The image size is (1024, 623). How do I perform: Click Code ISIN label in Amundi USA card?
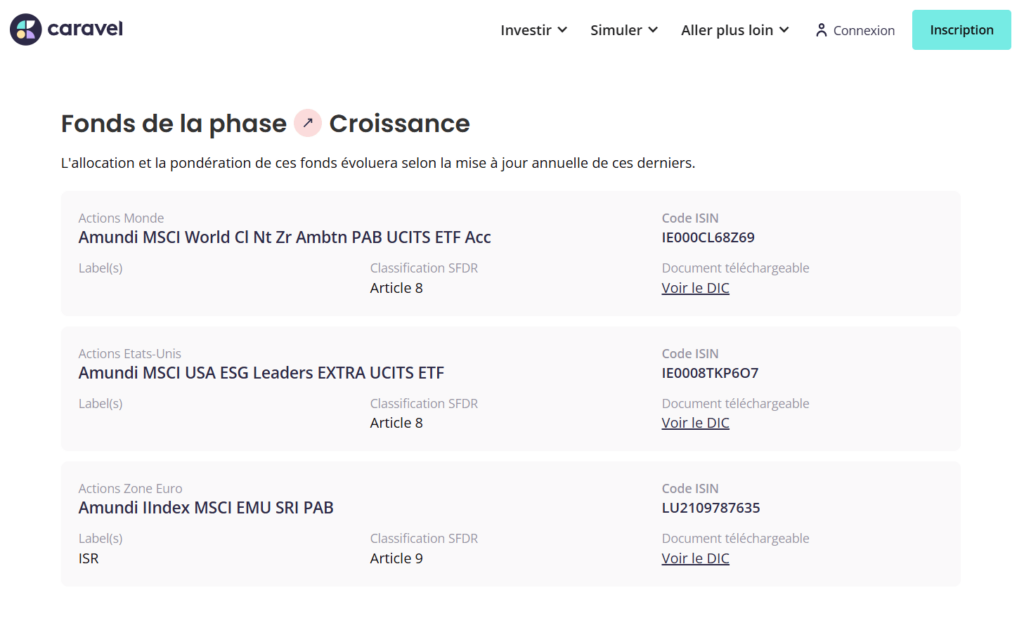pos(690,353)
